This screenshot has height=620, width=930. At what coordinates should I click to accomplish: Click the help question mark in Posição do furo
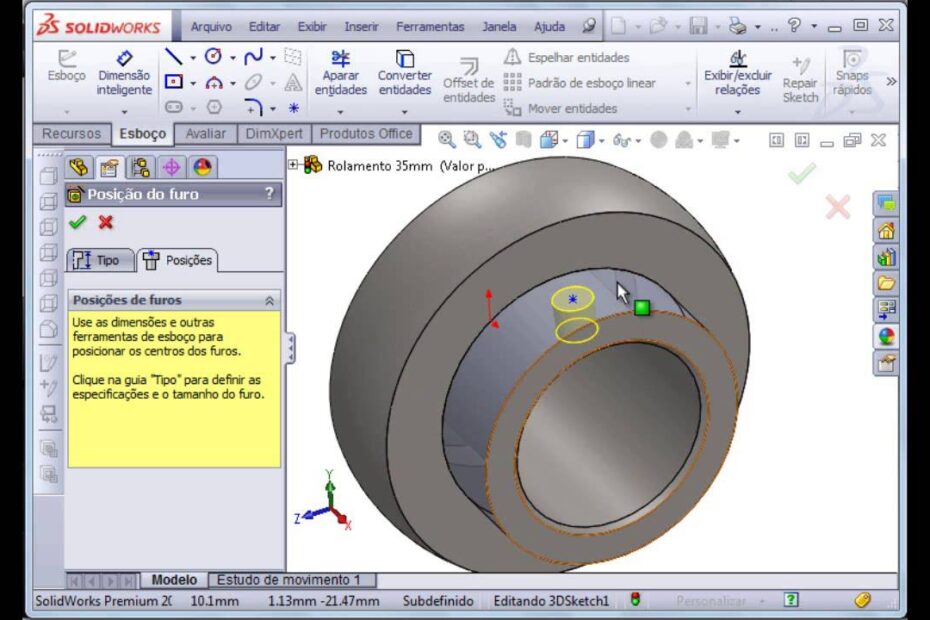(269, 194)
